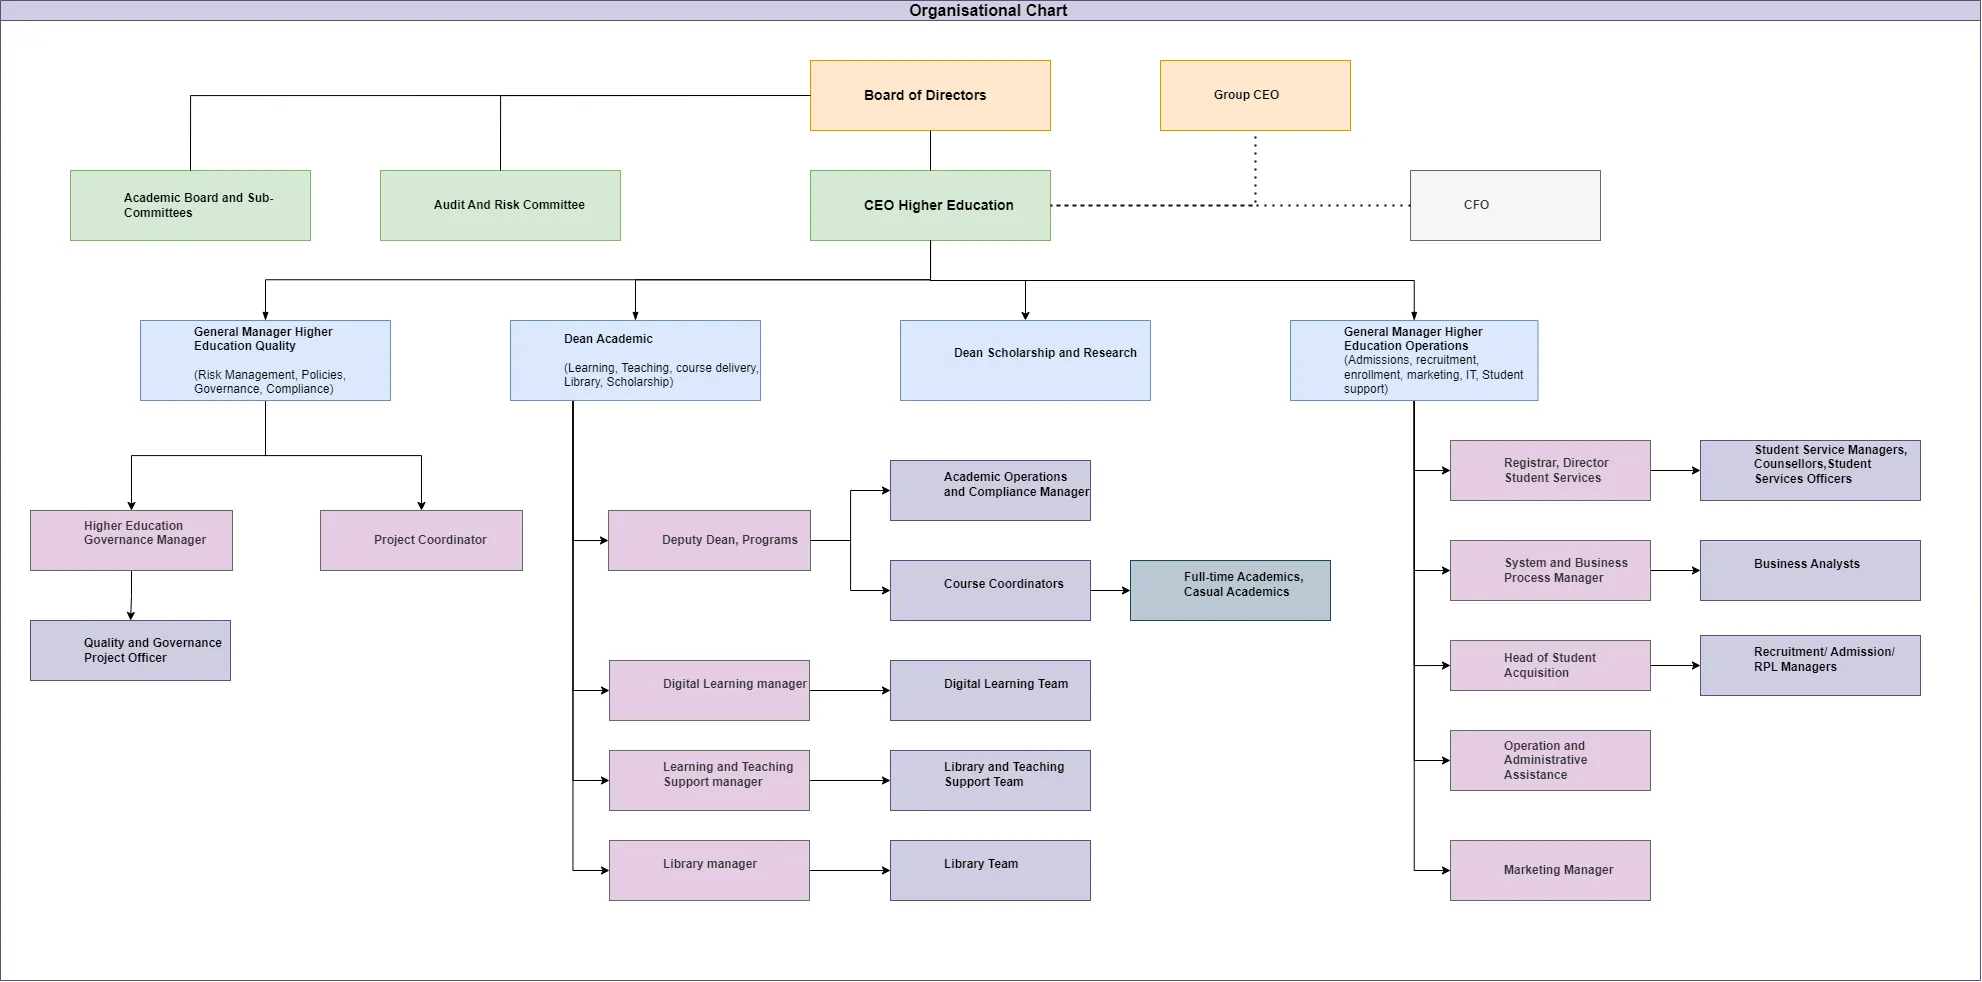
Task: Select the Course Coordinators box
Action: click(990, 590)
